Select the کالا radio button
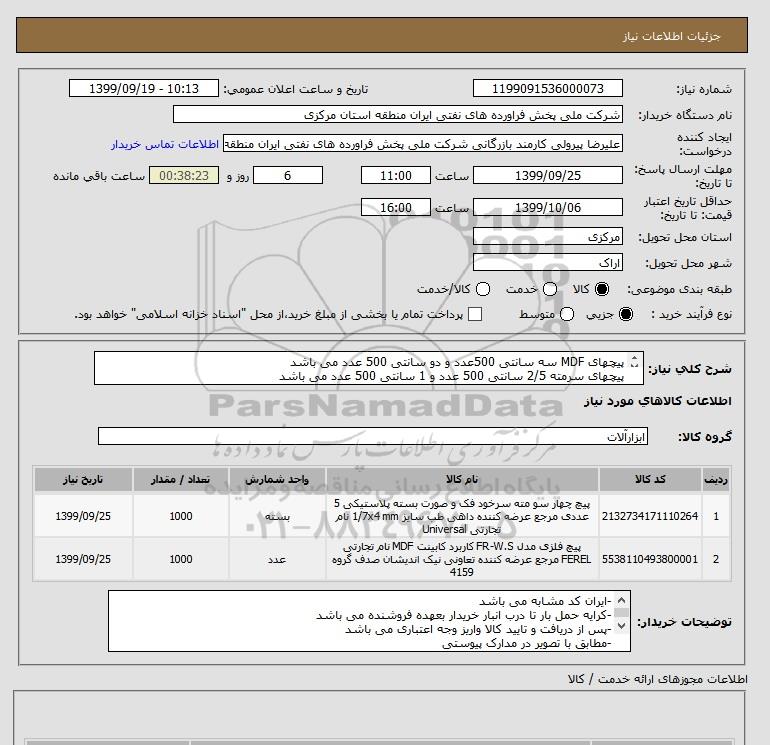770x745 pixels. coord(602,289)
